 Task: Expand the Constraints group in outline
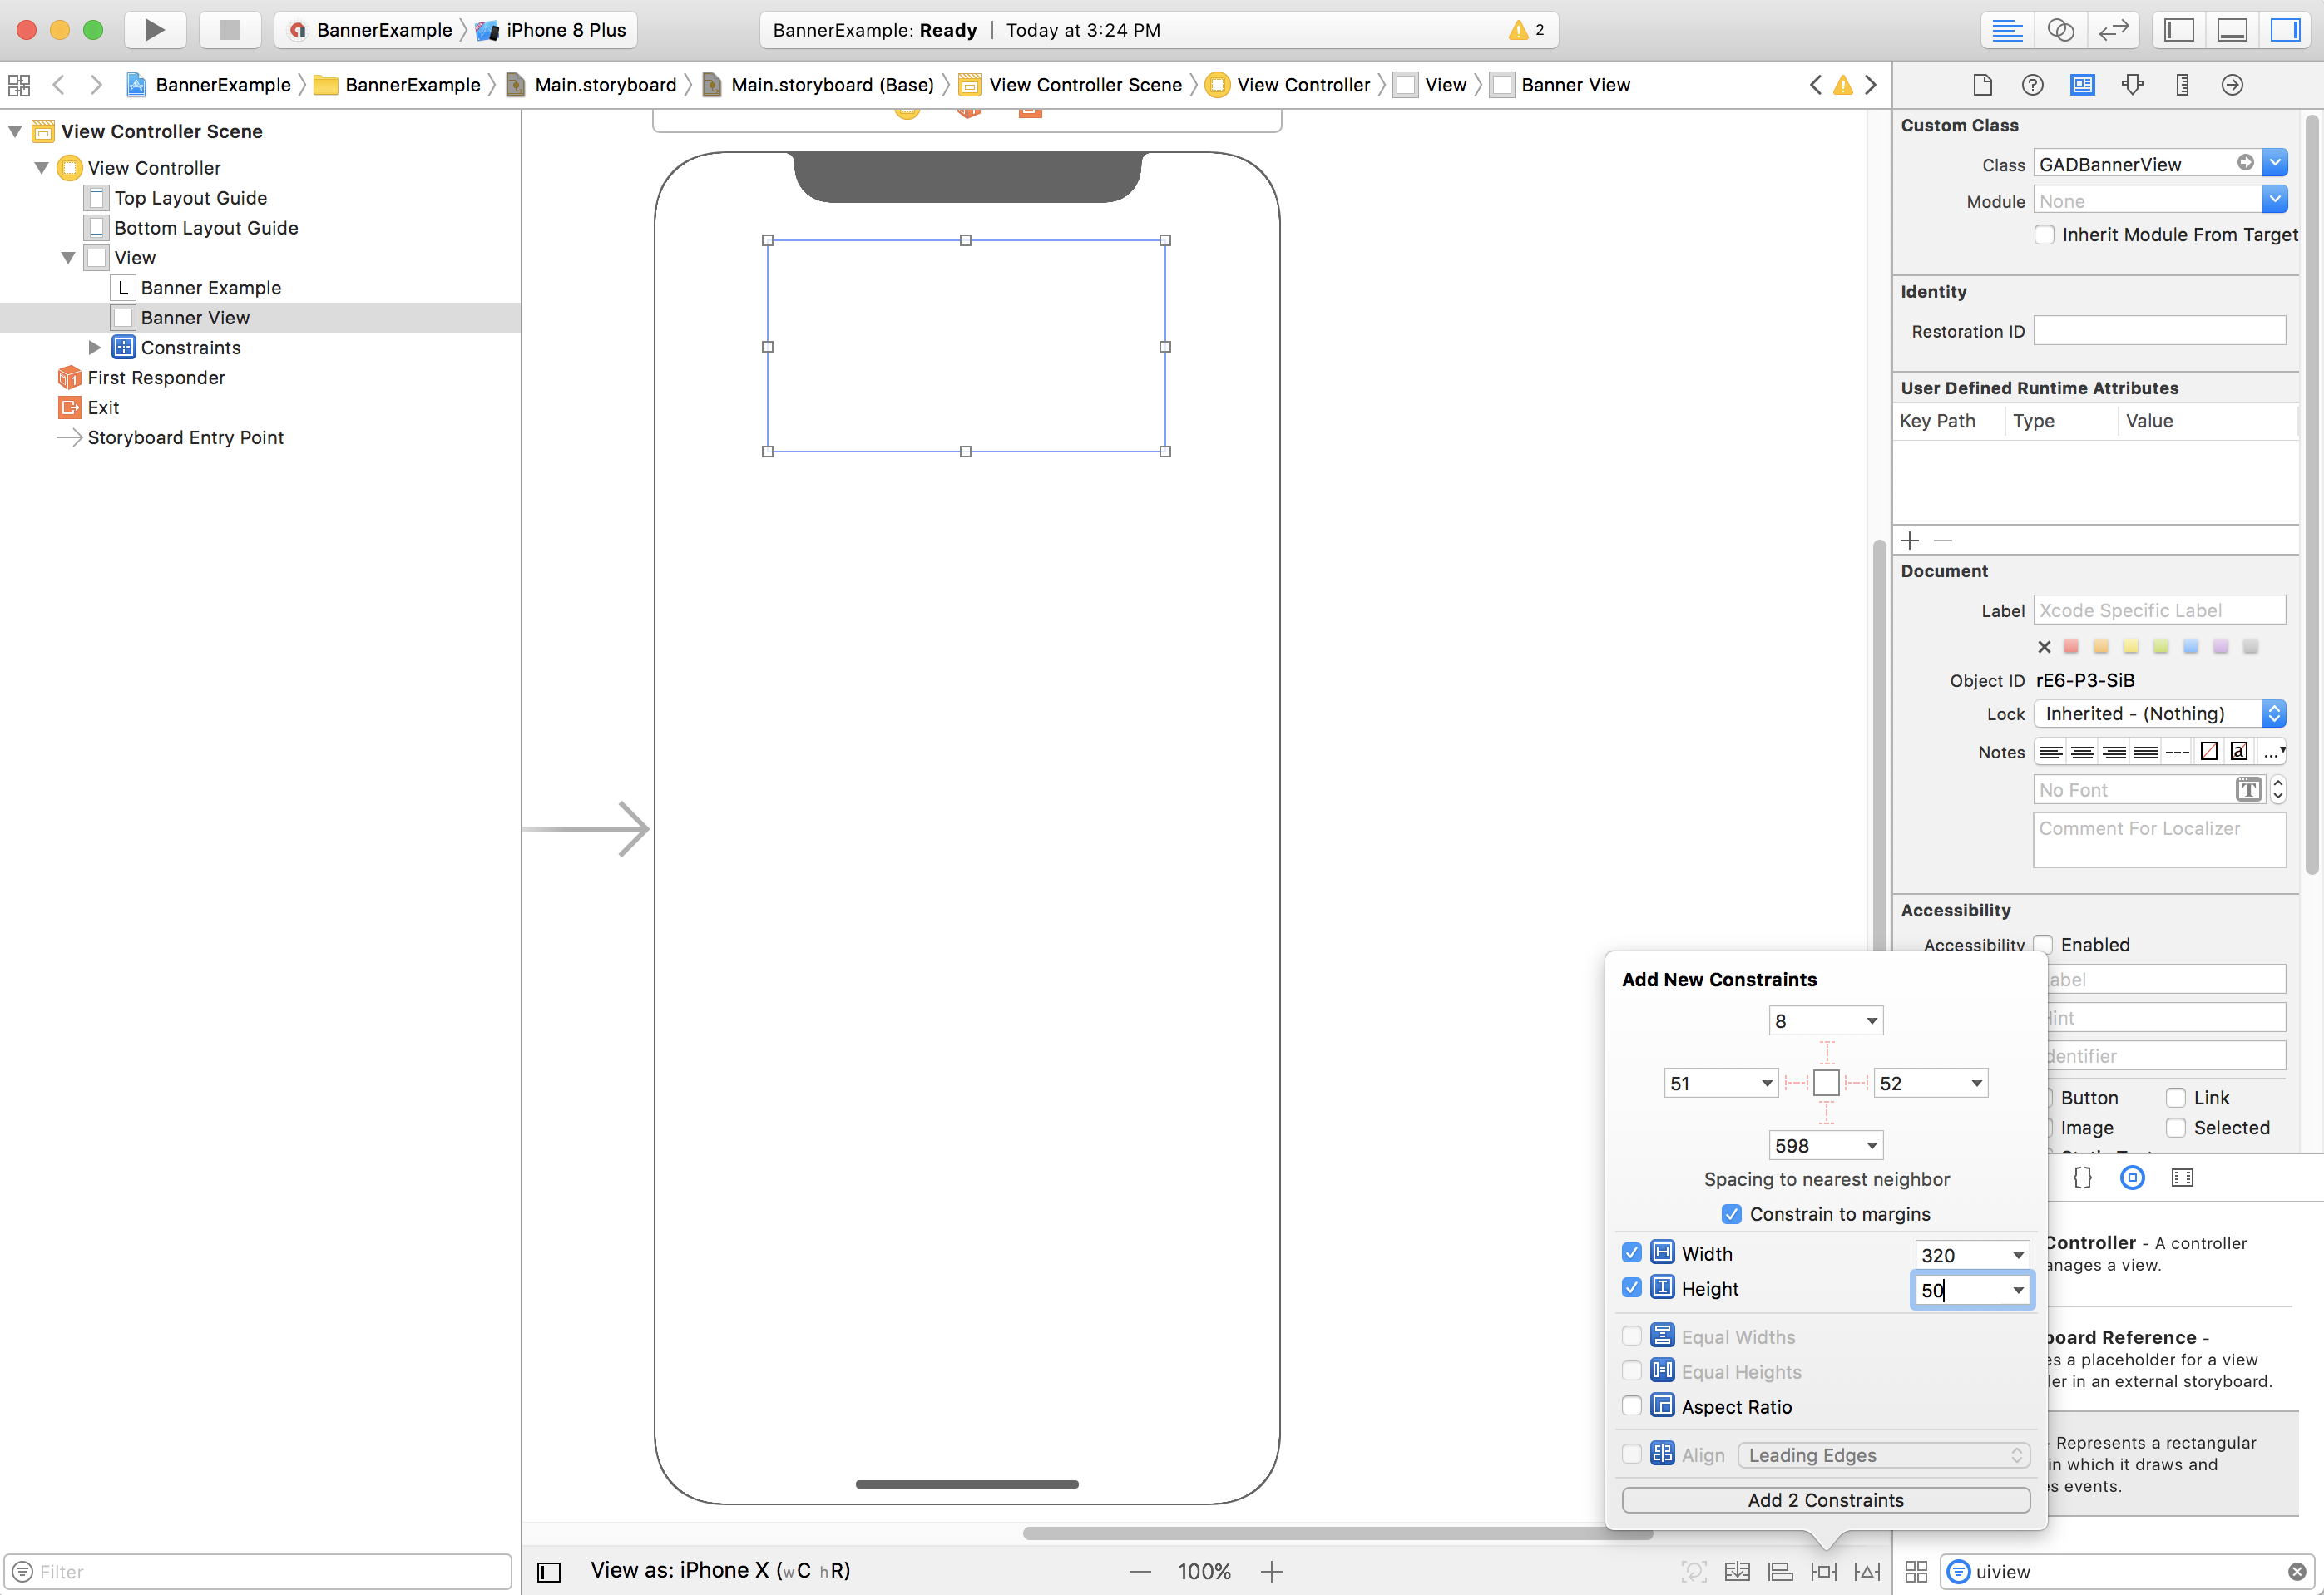point(95,348)
